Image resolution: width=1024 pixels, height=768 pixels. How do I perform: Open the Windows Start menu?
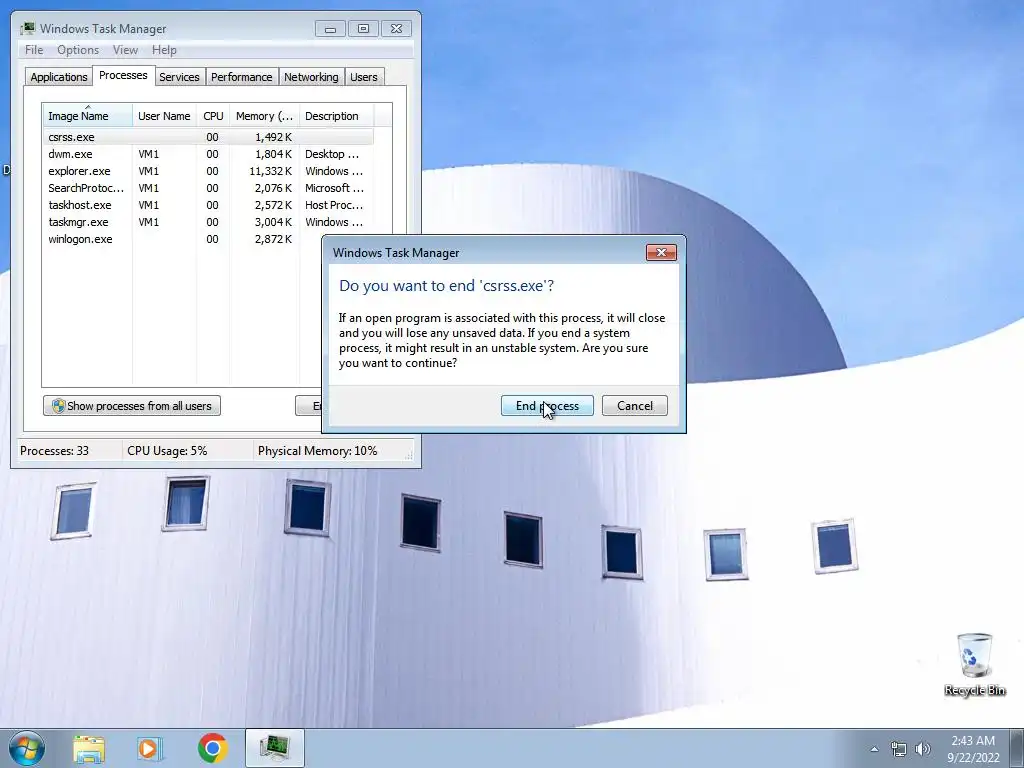pos(26,748)
